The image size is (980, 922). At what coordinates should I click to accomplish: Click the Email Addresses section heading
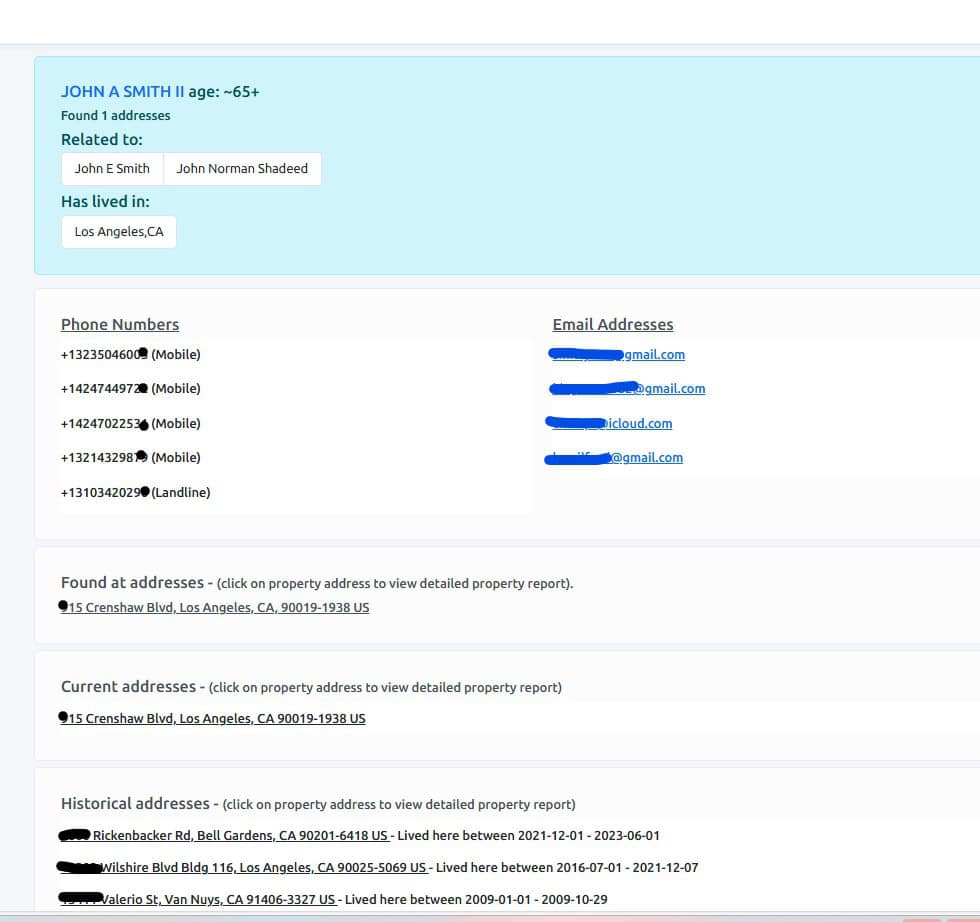click(612, 324)
